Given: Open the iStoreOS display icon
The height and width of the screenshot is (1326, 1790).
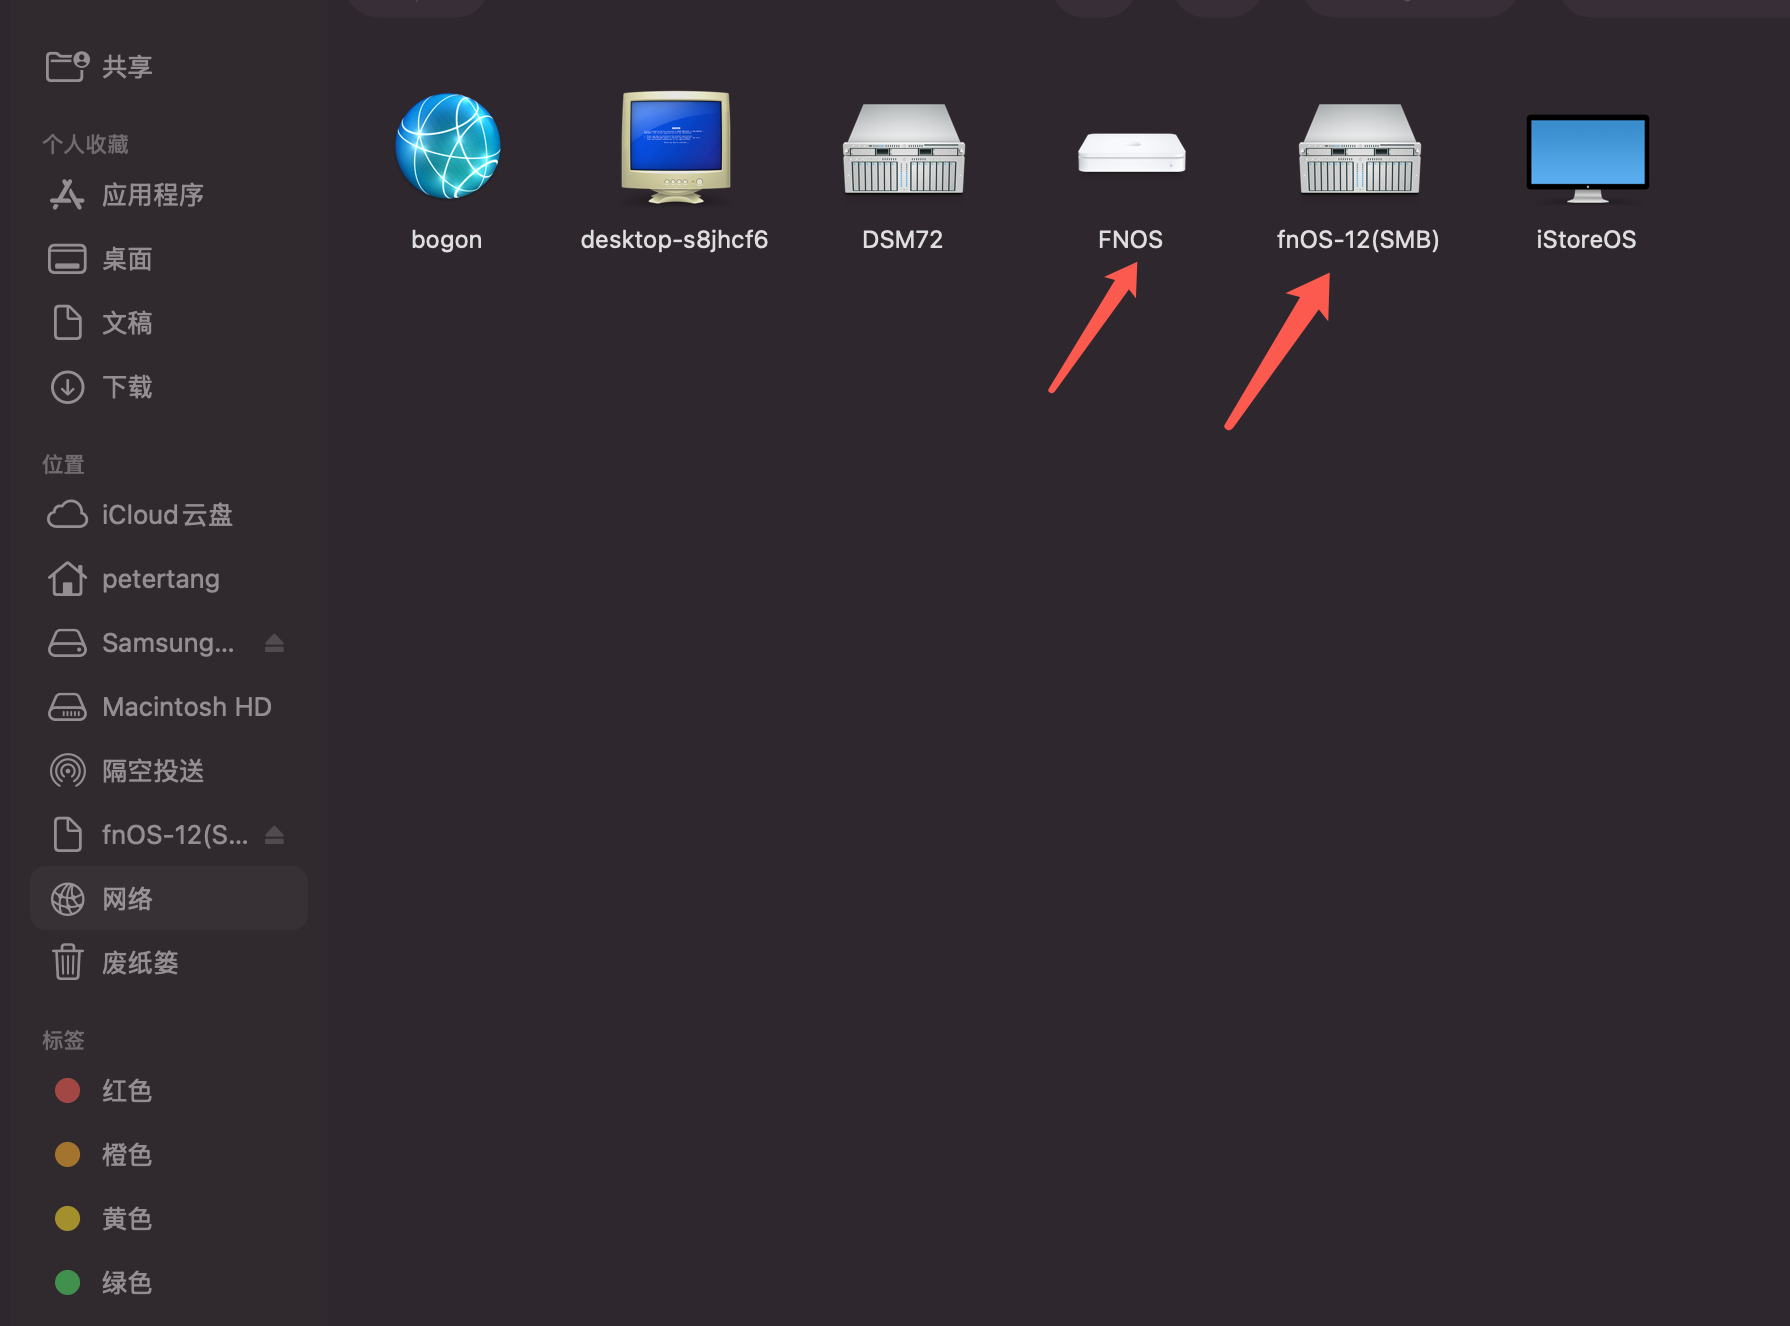Looking at the screenshot, I should (x=1587, y=157).
